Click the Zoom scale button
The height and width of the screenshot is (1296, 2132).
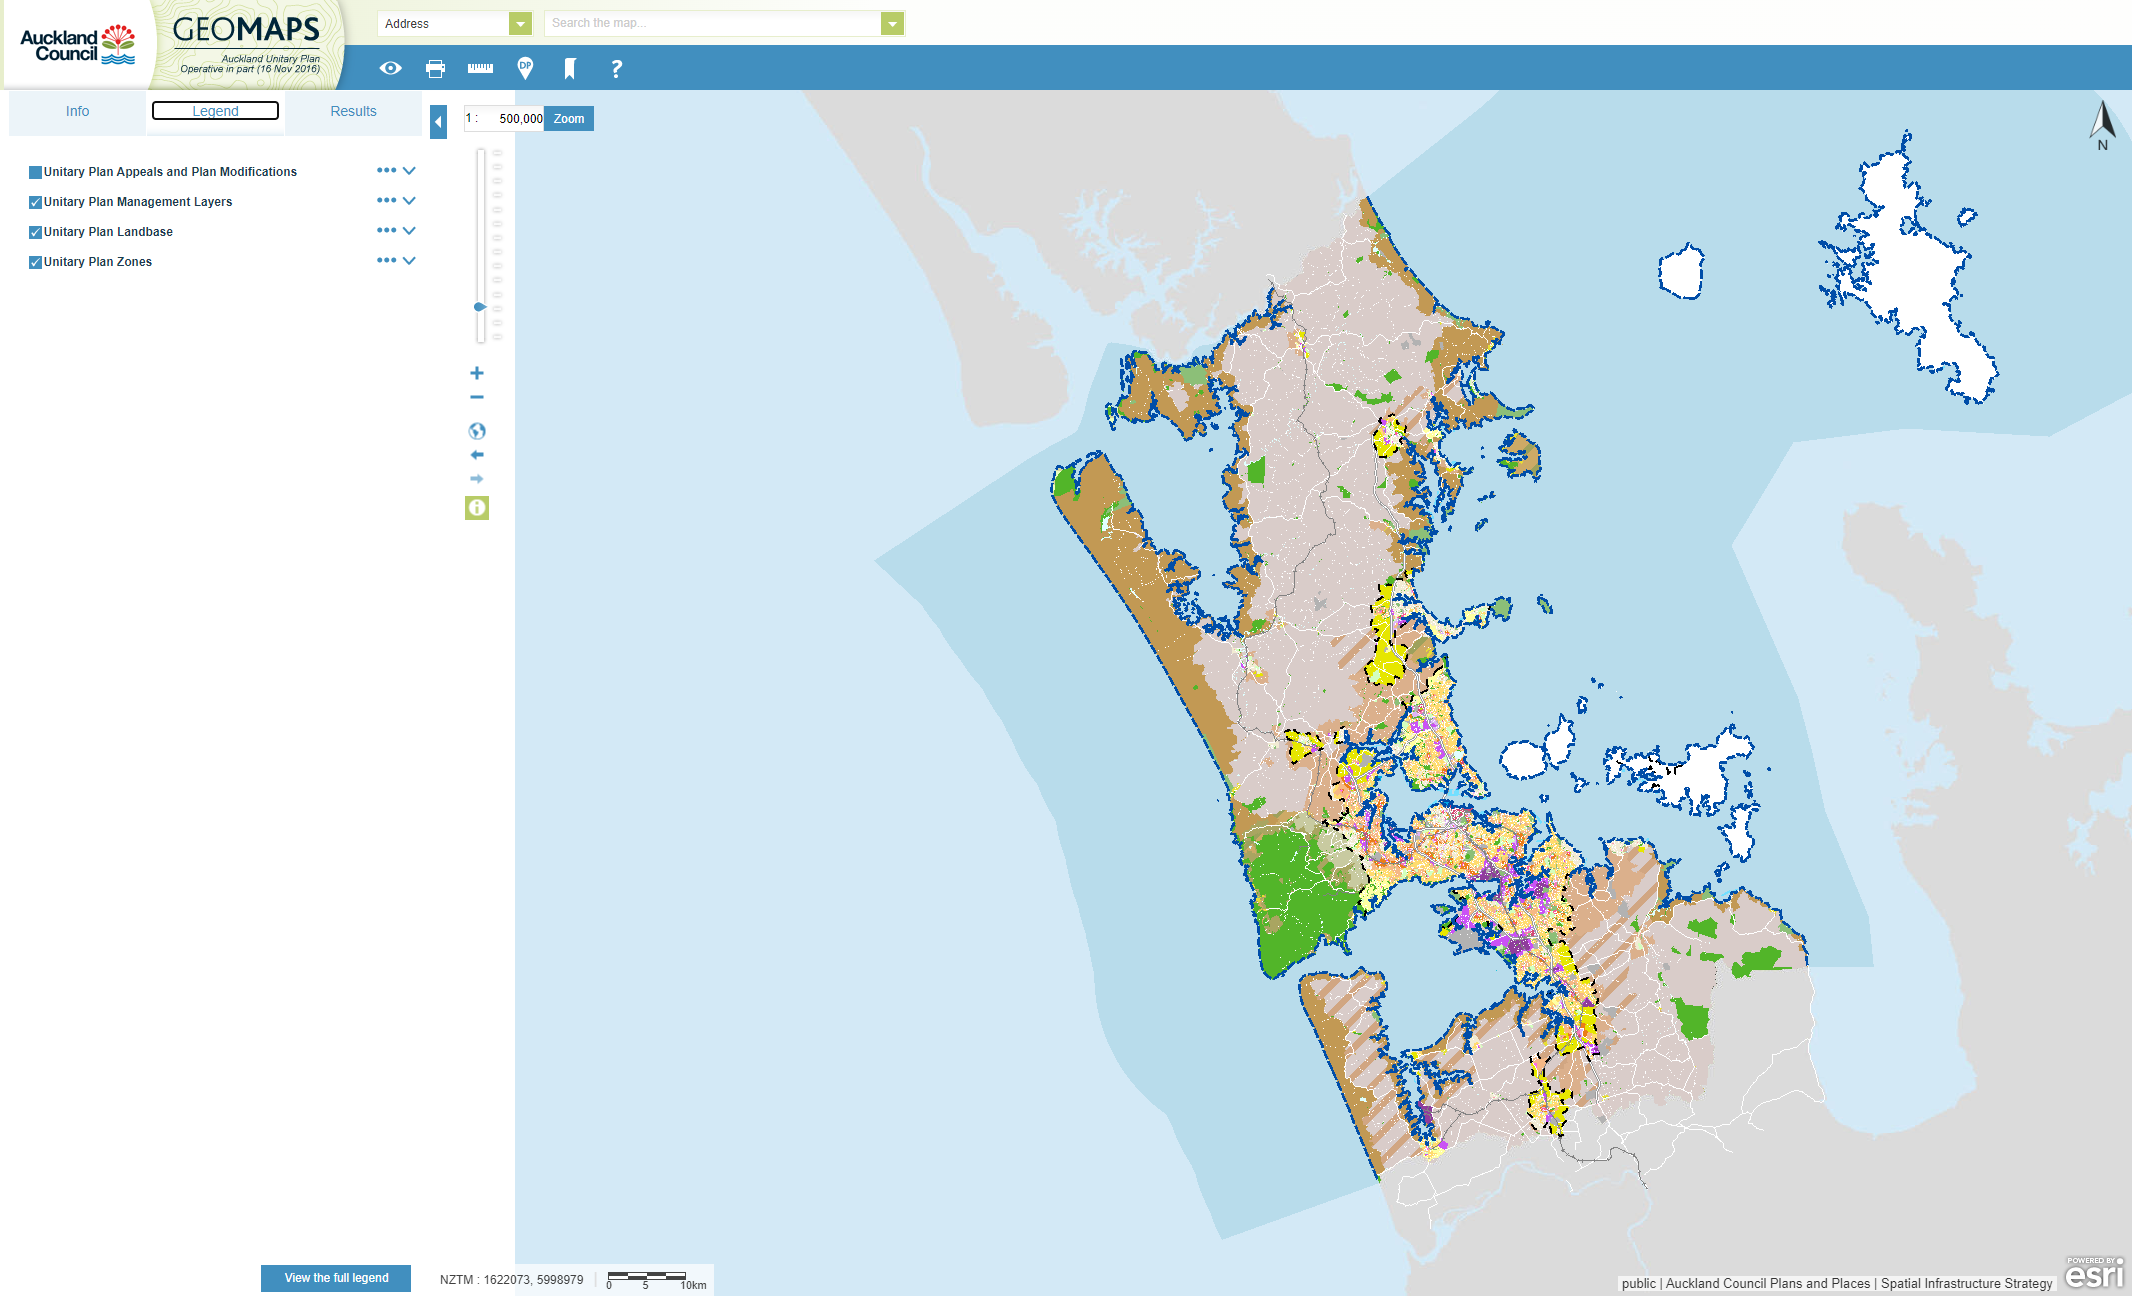(x=569, y=118)
